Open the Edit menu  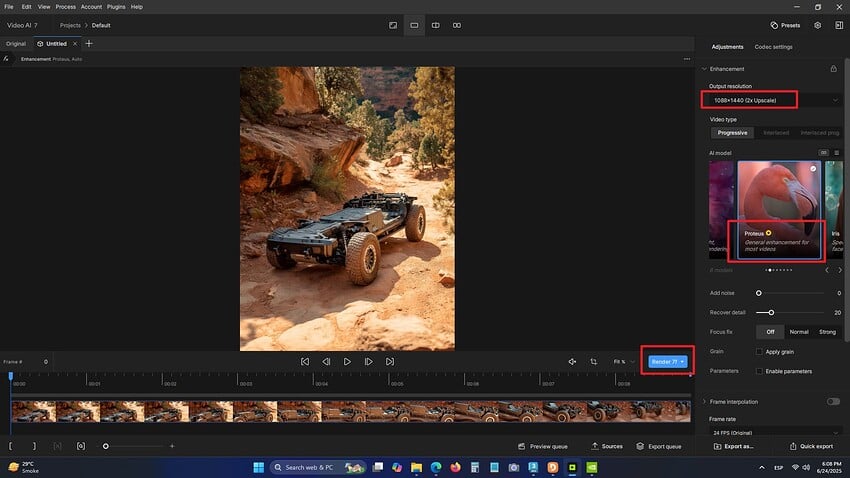coord(26,7)
